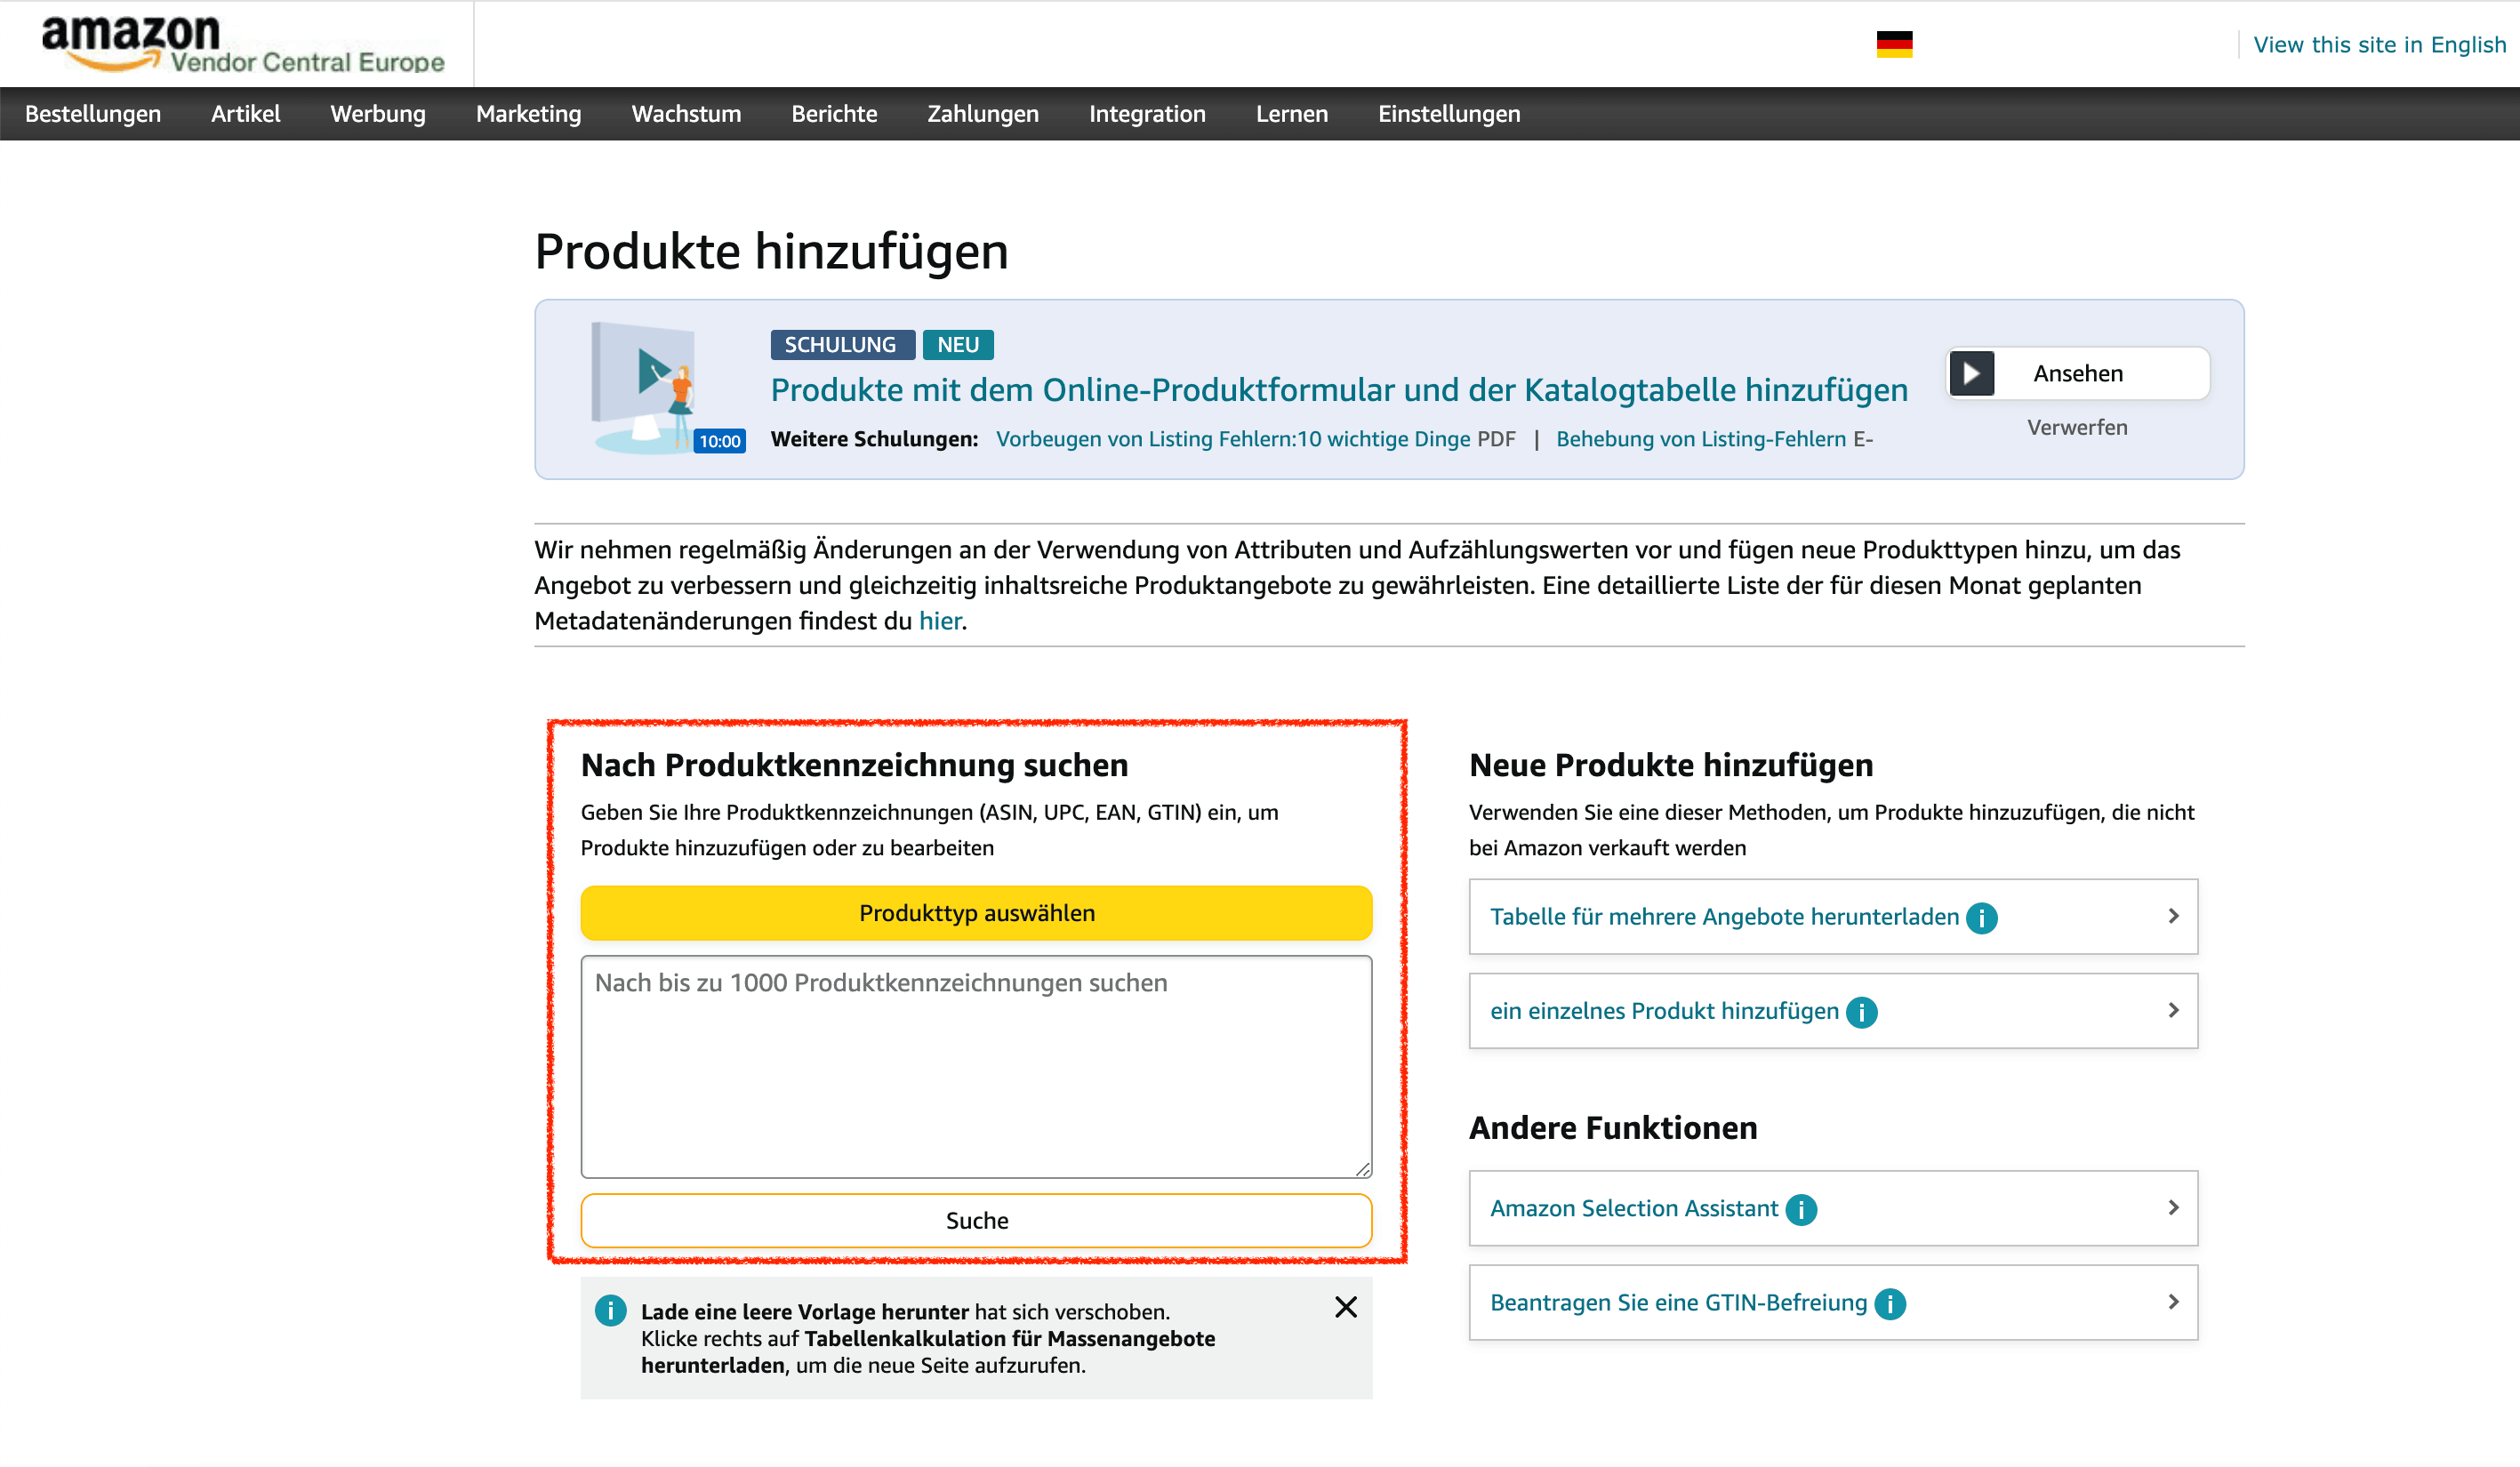This screenshot has width=2520, height=1467.
Task: Click info icon next to Tabelle für mehrere Angebote
Action: click(x=1982, y=918)
